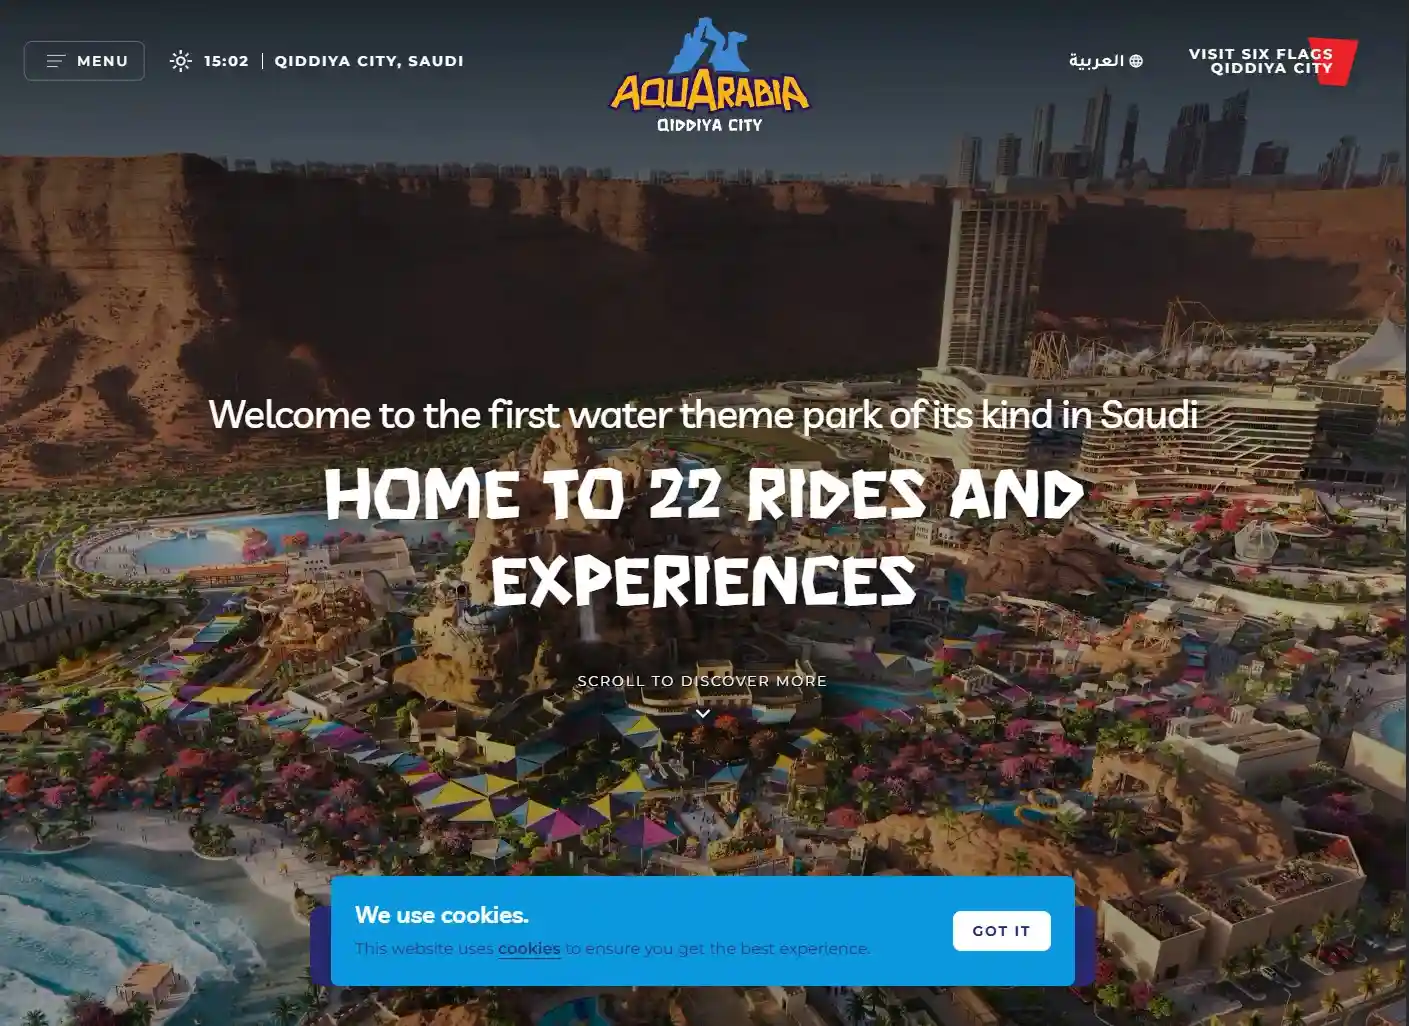Click the globe language icon
The height and width of the screenshot is (1026, 1409).
click(1136, 61)
